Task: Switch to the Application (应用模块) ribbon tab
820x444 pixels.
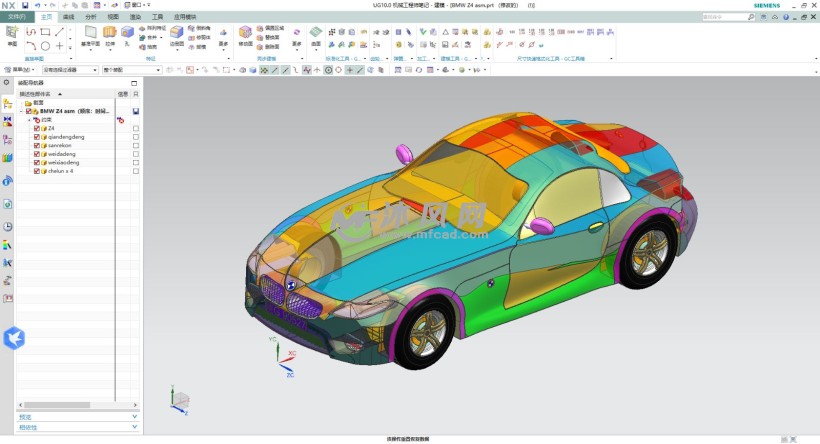Action: [x=186, y=17]
